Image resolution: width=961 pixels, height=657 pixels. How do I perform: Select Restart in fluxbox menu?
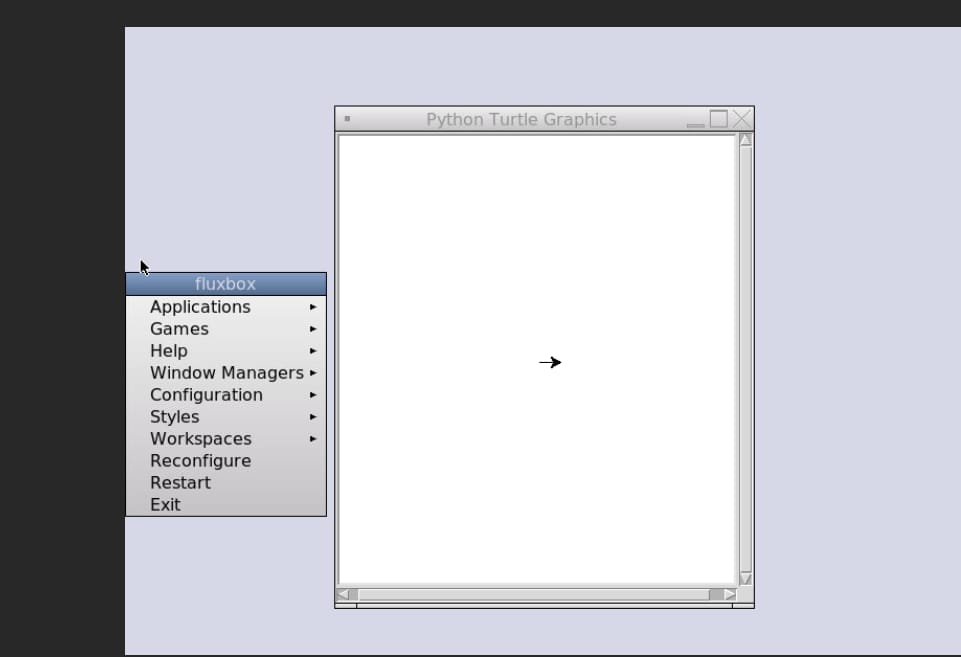(226, 483)
